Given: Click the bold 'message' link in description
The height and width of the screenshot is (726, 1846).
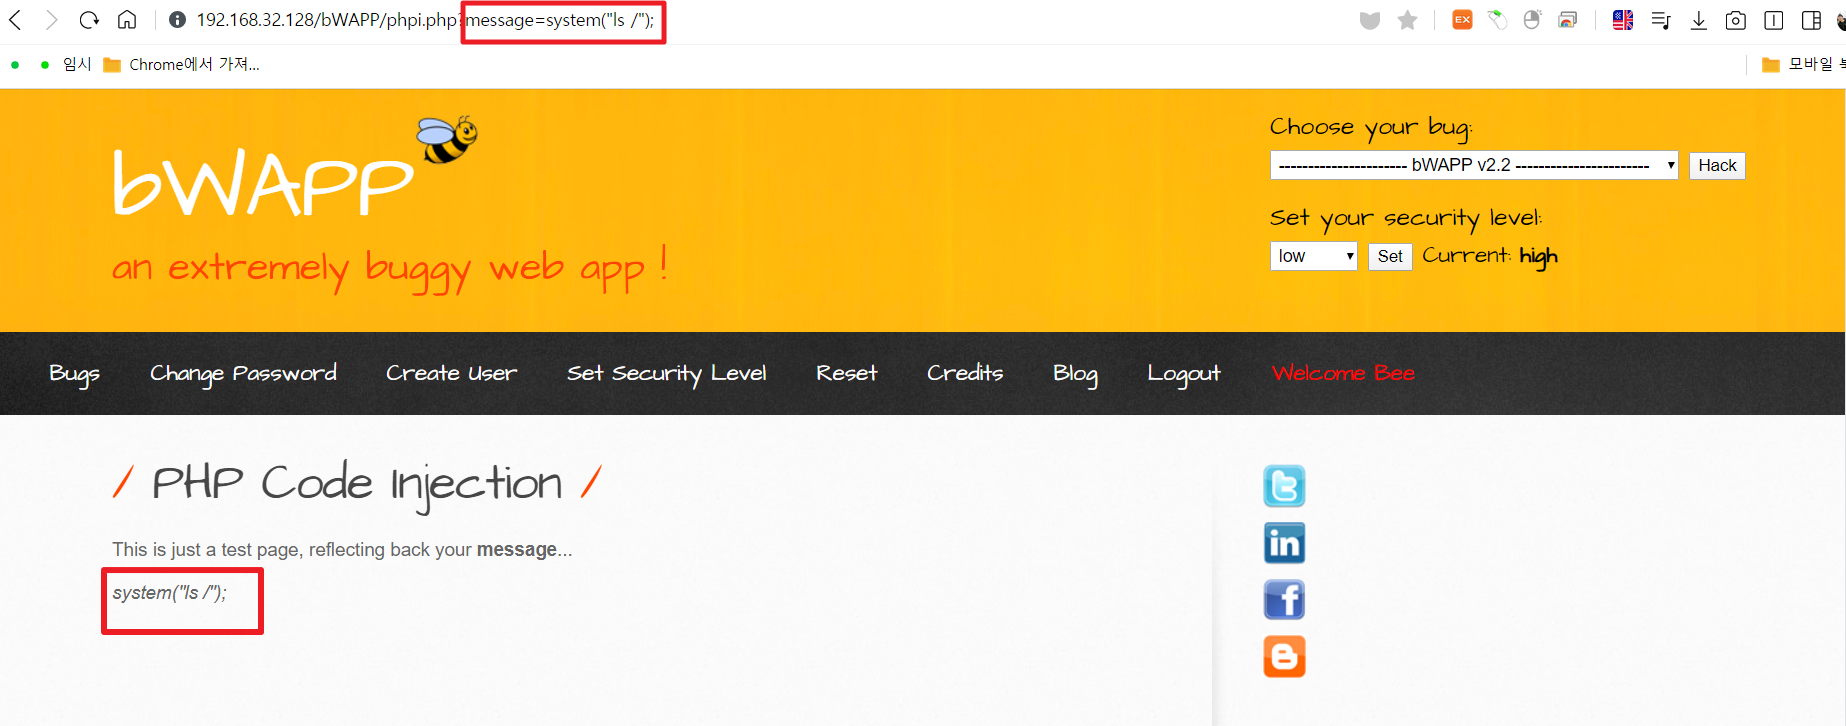Looking at the screenshot, I should 517,550.
